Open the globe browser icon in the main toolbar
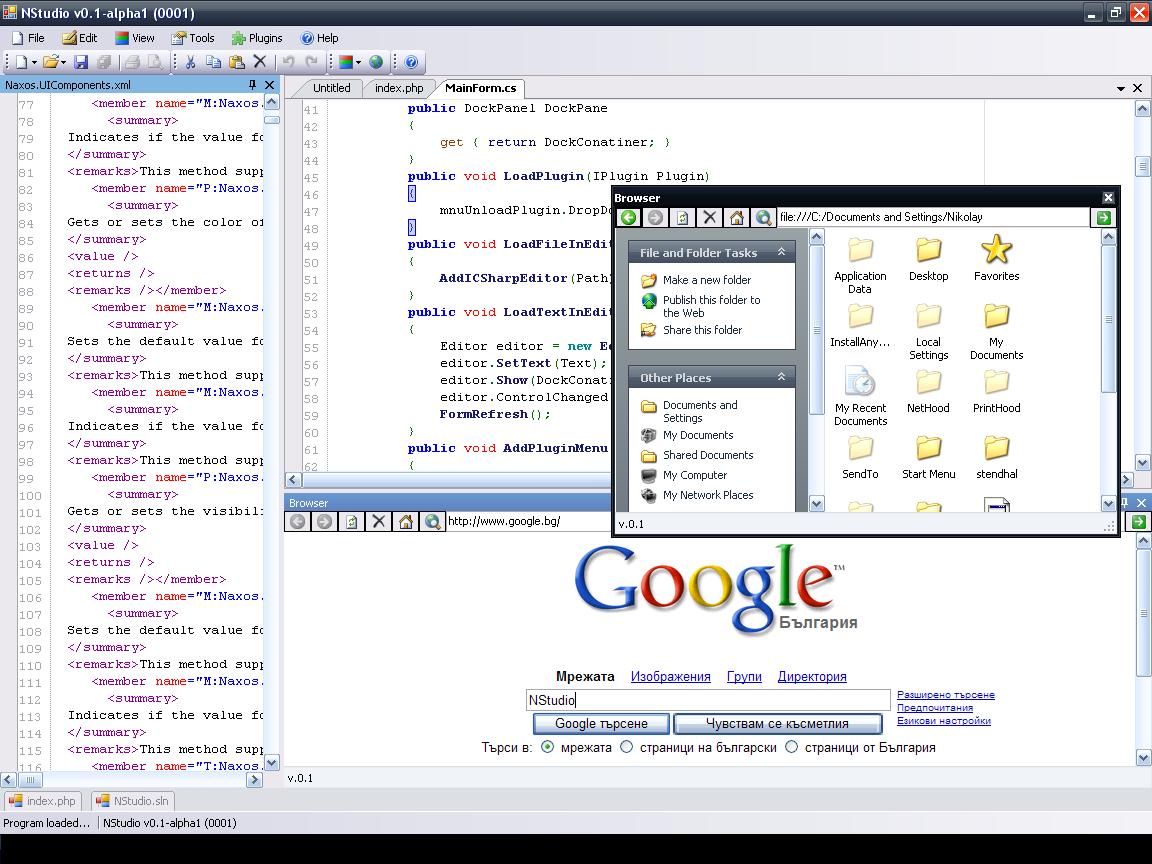 [376, 62]
